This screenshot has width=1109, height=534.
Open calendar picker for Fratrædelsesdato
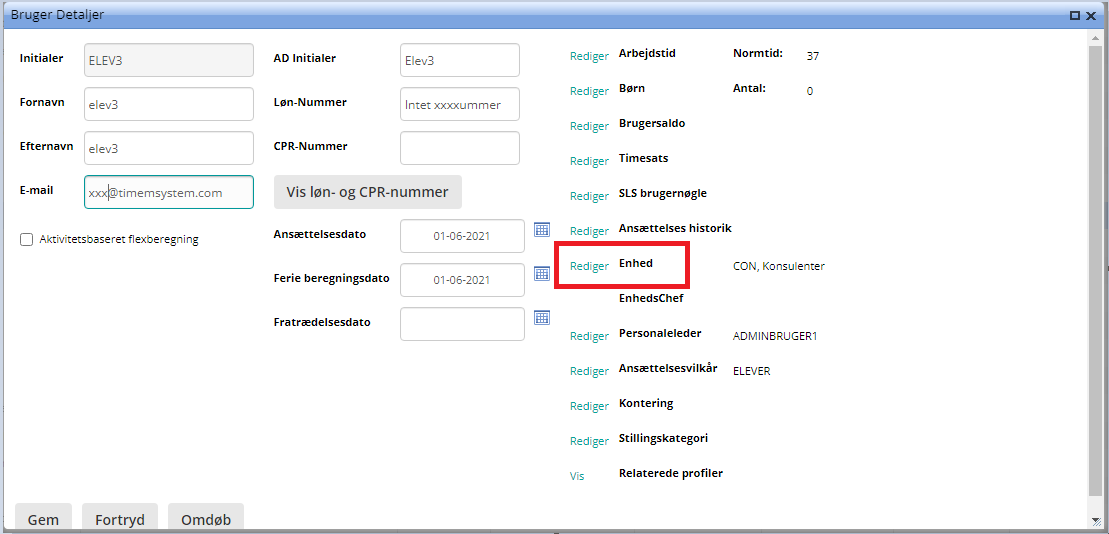point(542,317)
